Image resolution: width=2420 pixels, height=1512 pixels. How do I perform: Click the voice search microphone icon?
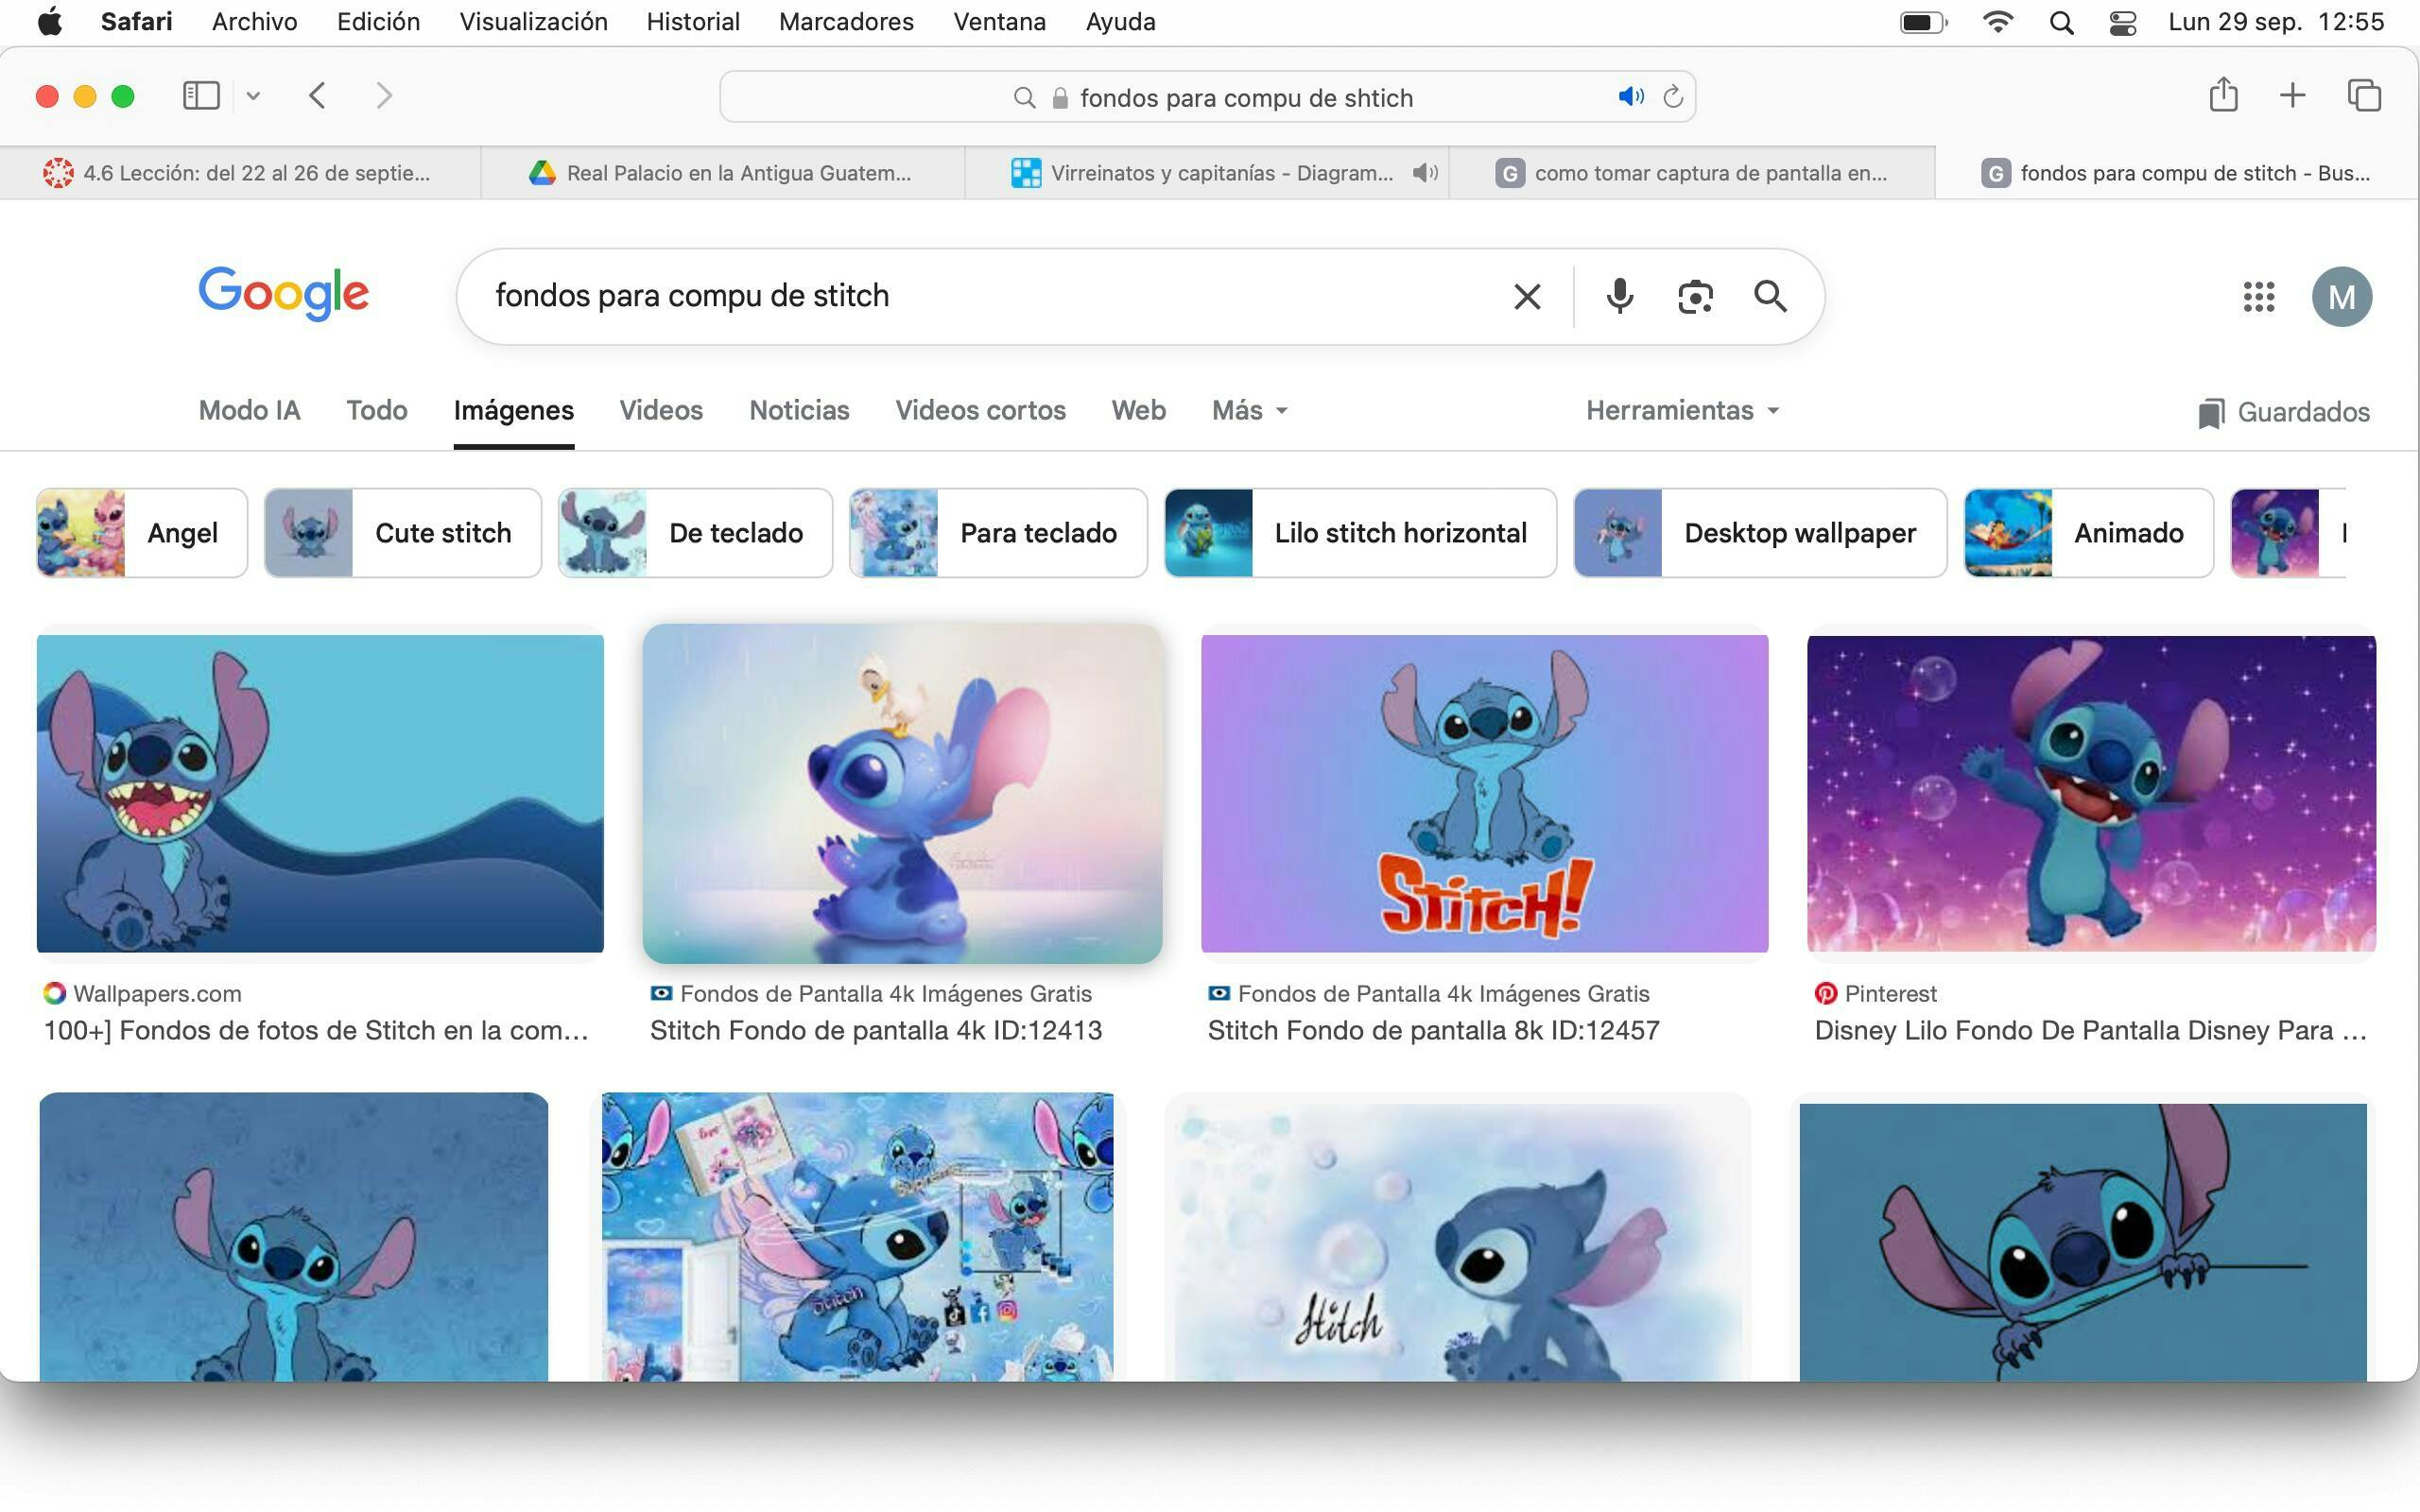pos(1619,296)
